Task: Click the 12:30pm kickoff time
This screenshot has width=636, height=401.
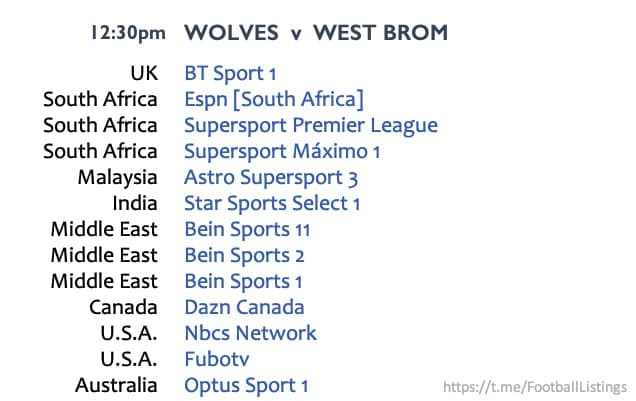Action: tap(128, 33)
